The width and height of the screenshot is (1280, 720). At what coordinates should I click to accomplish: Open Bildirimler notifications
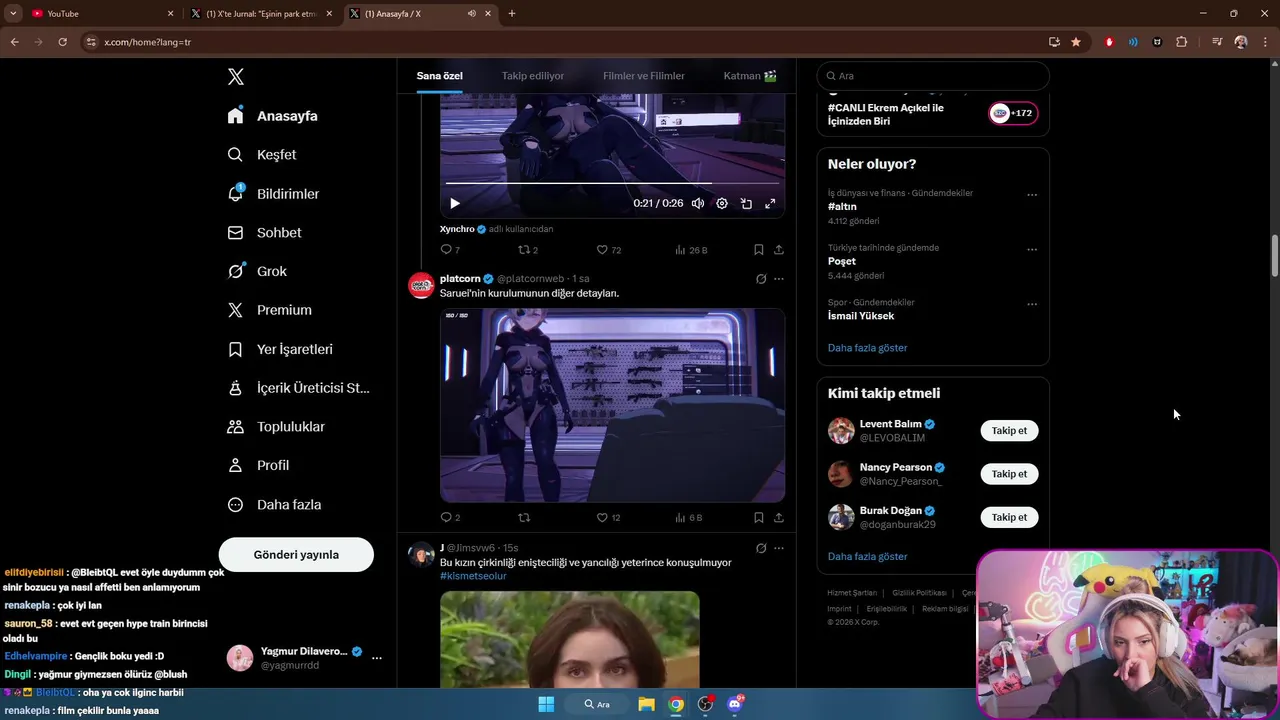click(273, 194)
